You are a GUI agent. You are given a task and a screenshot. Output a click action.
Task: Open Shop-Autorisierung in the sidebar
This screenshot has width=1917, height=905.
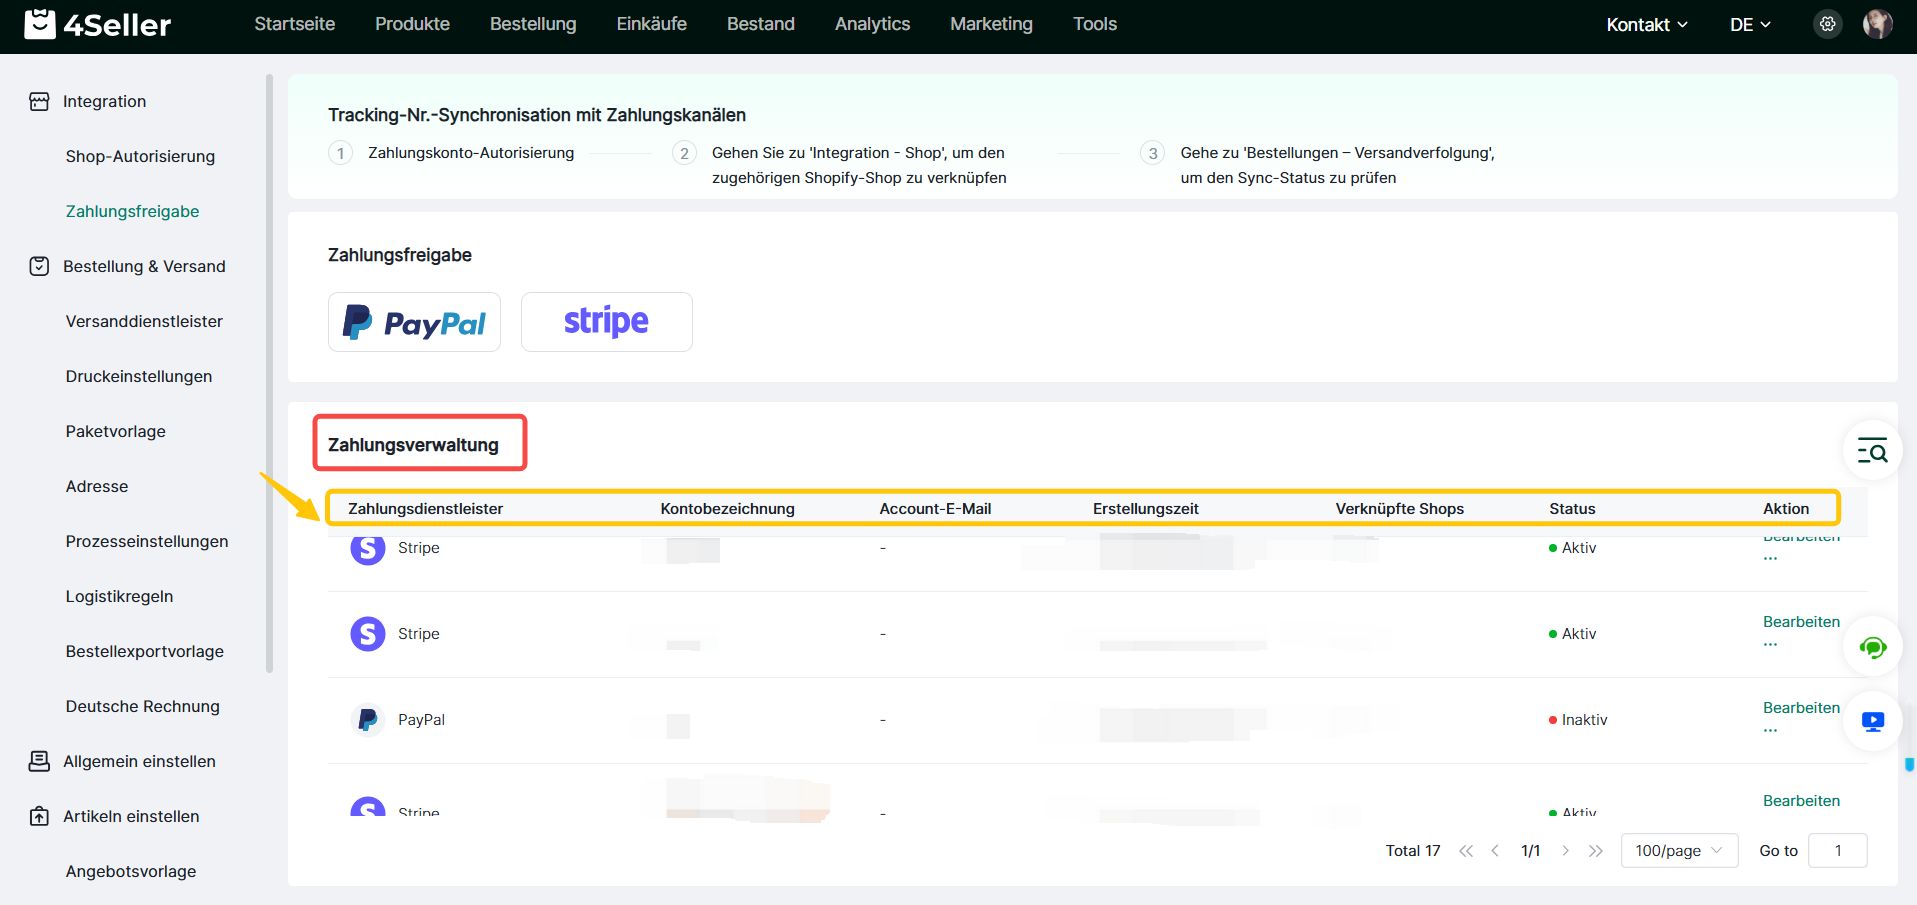[x=140, y=156]
